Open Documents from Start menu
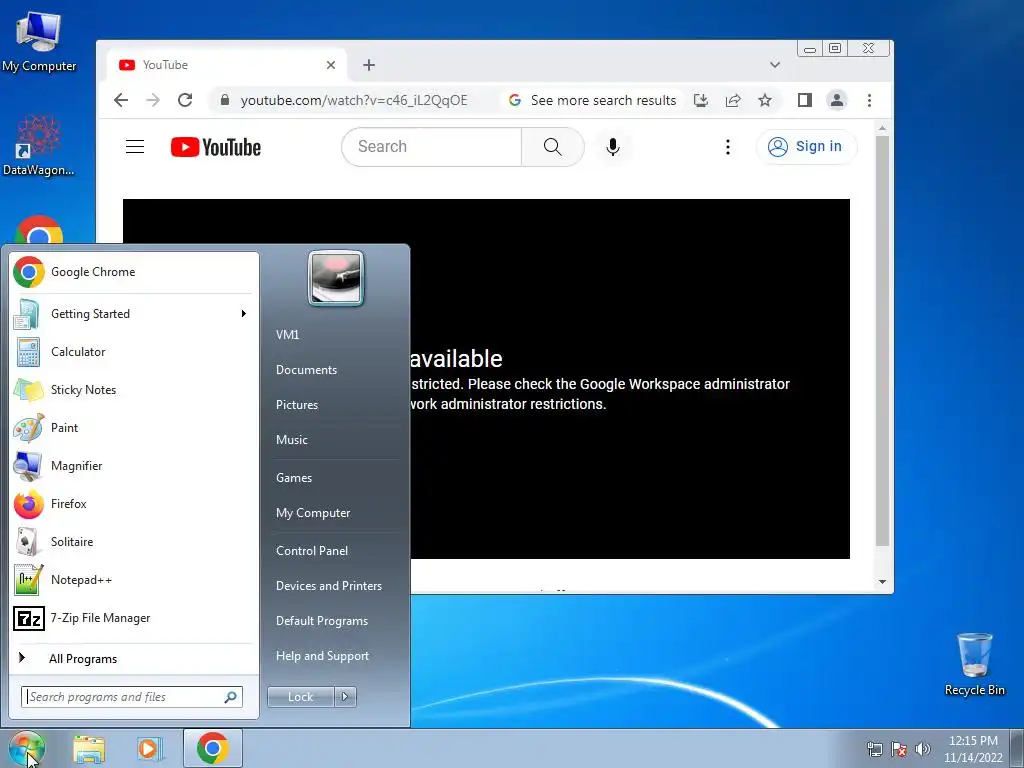 pyautogui.click(x=306, y=370)
